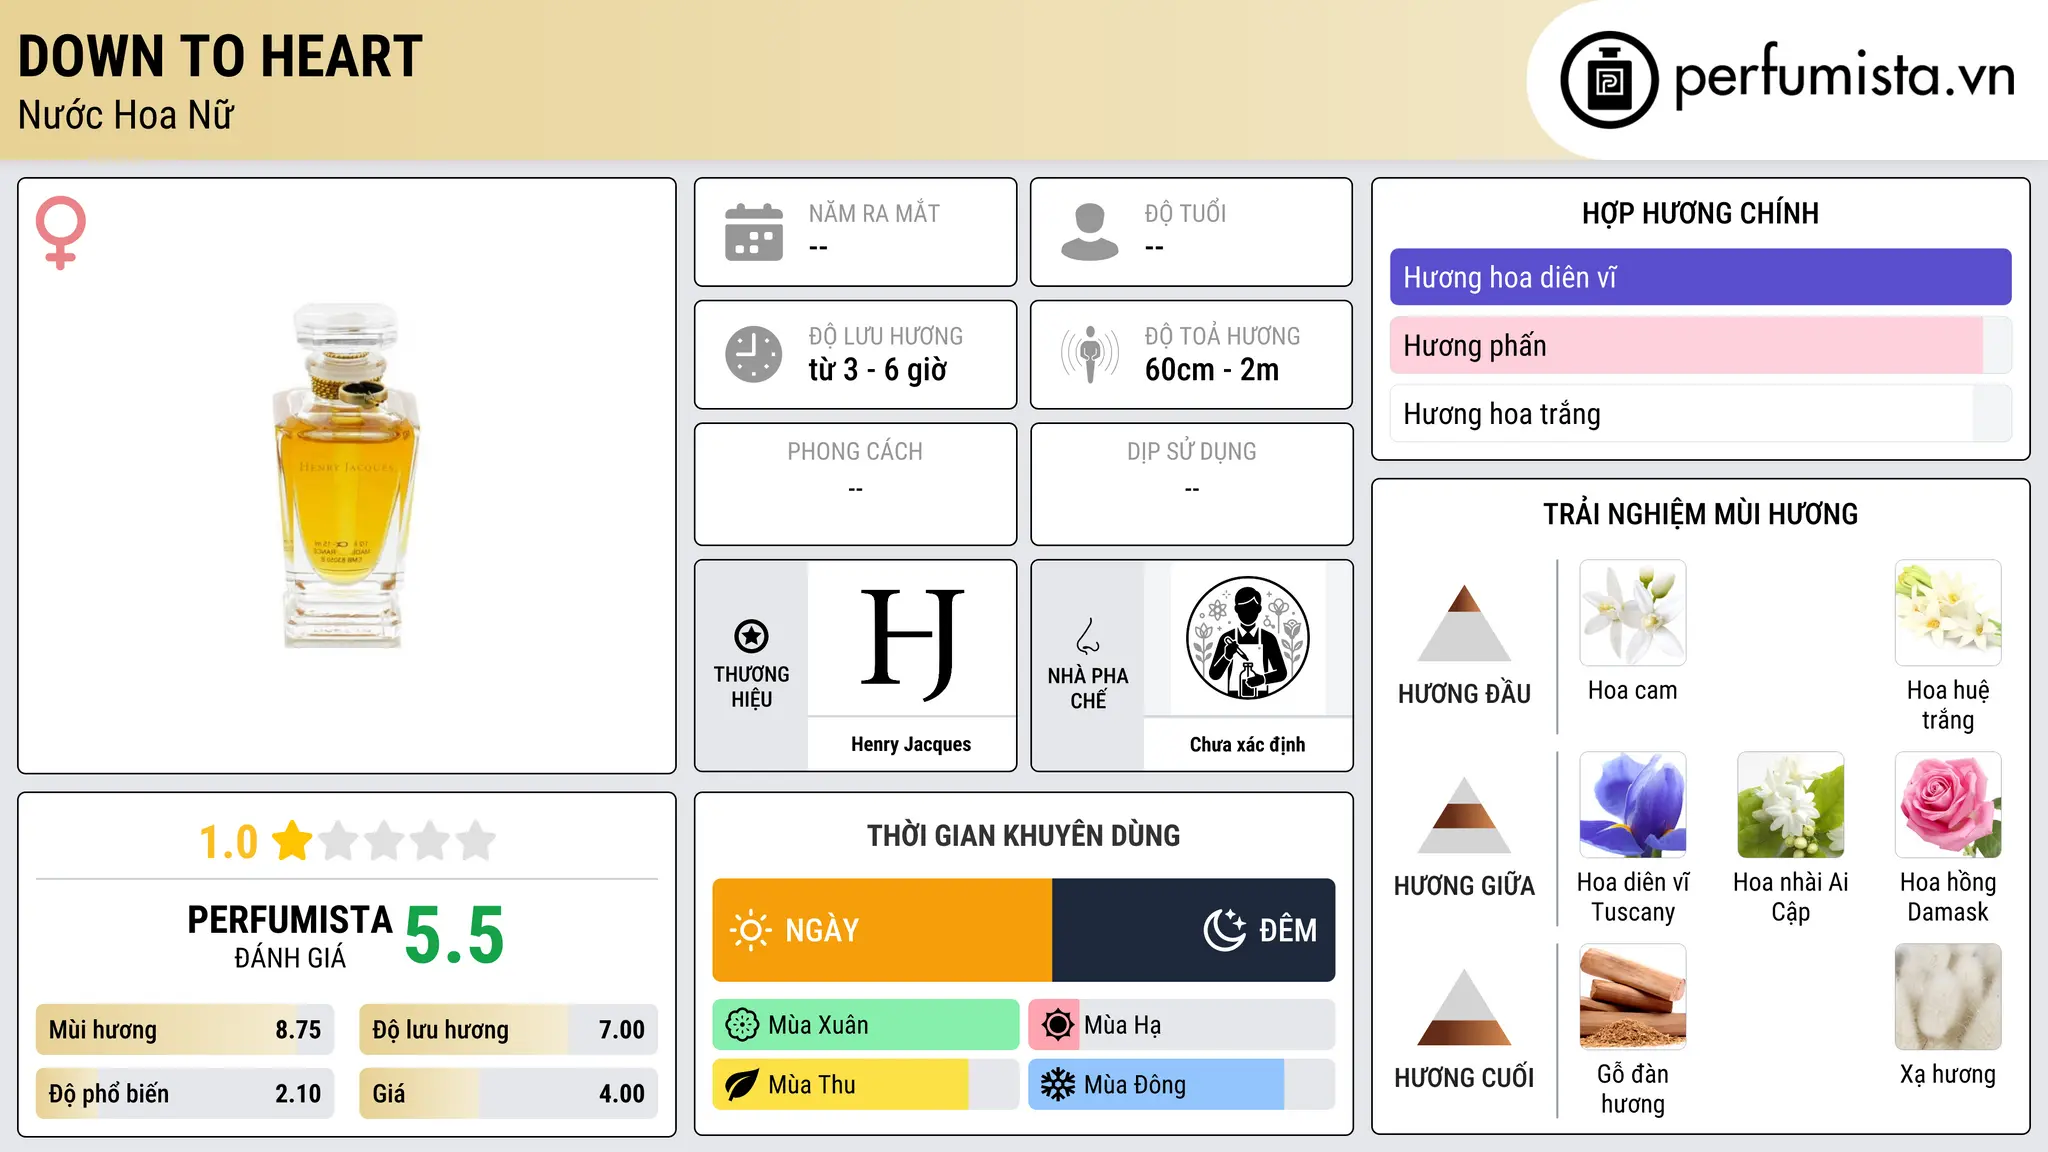Screen dimensions: 2048x1152
Task: Click the moon icon in the Đêm bar
Action: pos(1224,930)
